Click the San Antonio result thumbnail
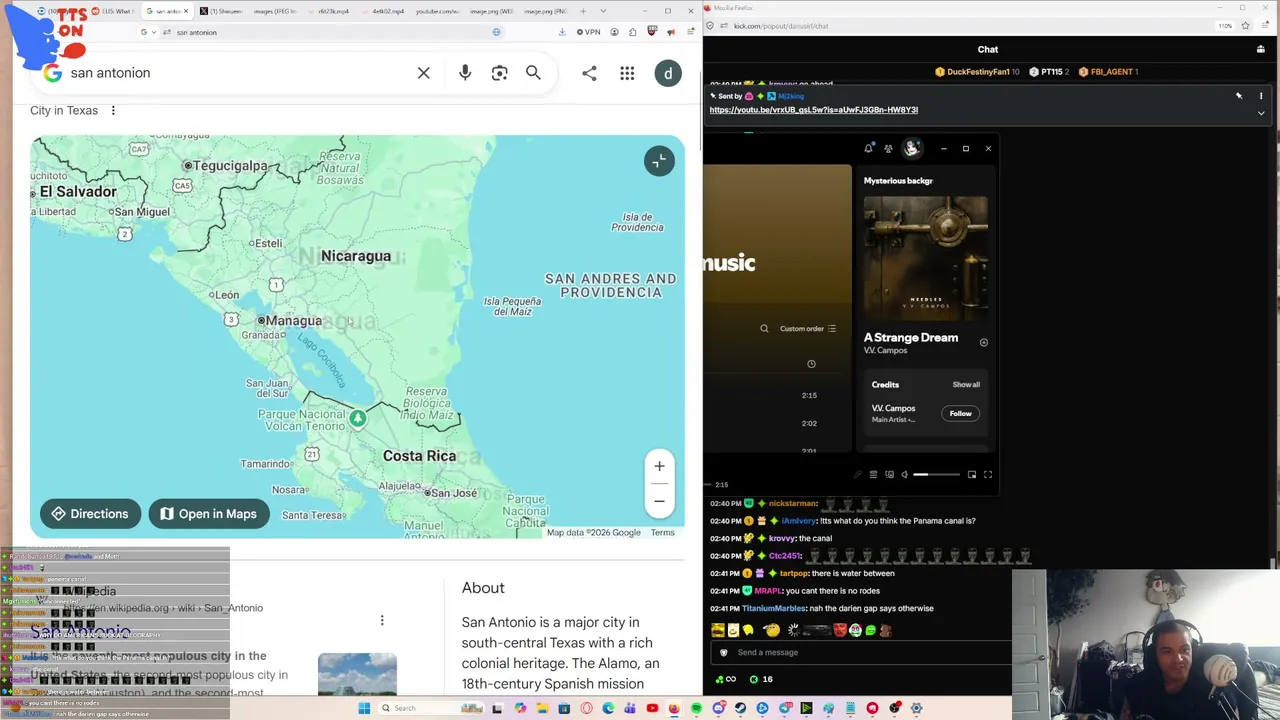Screen dimensions: 1280x720 pos(357,674)
